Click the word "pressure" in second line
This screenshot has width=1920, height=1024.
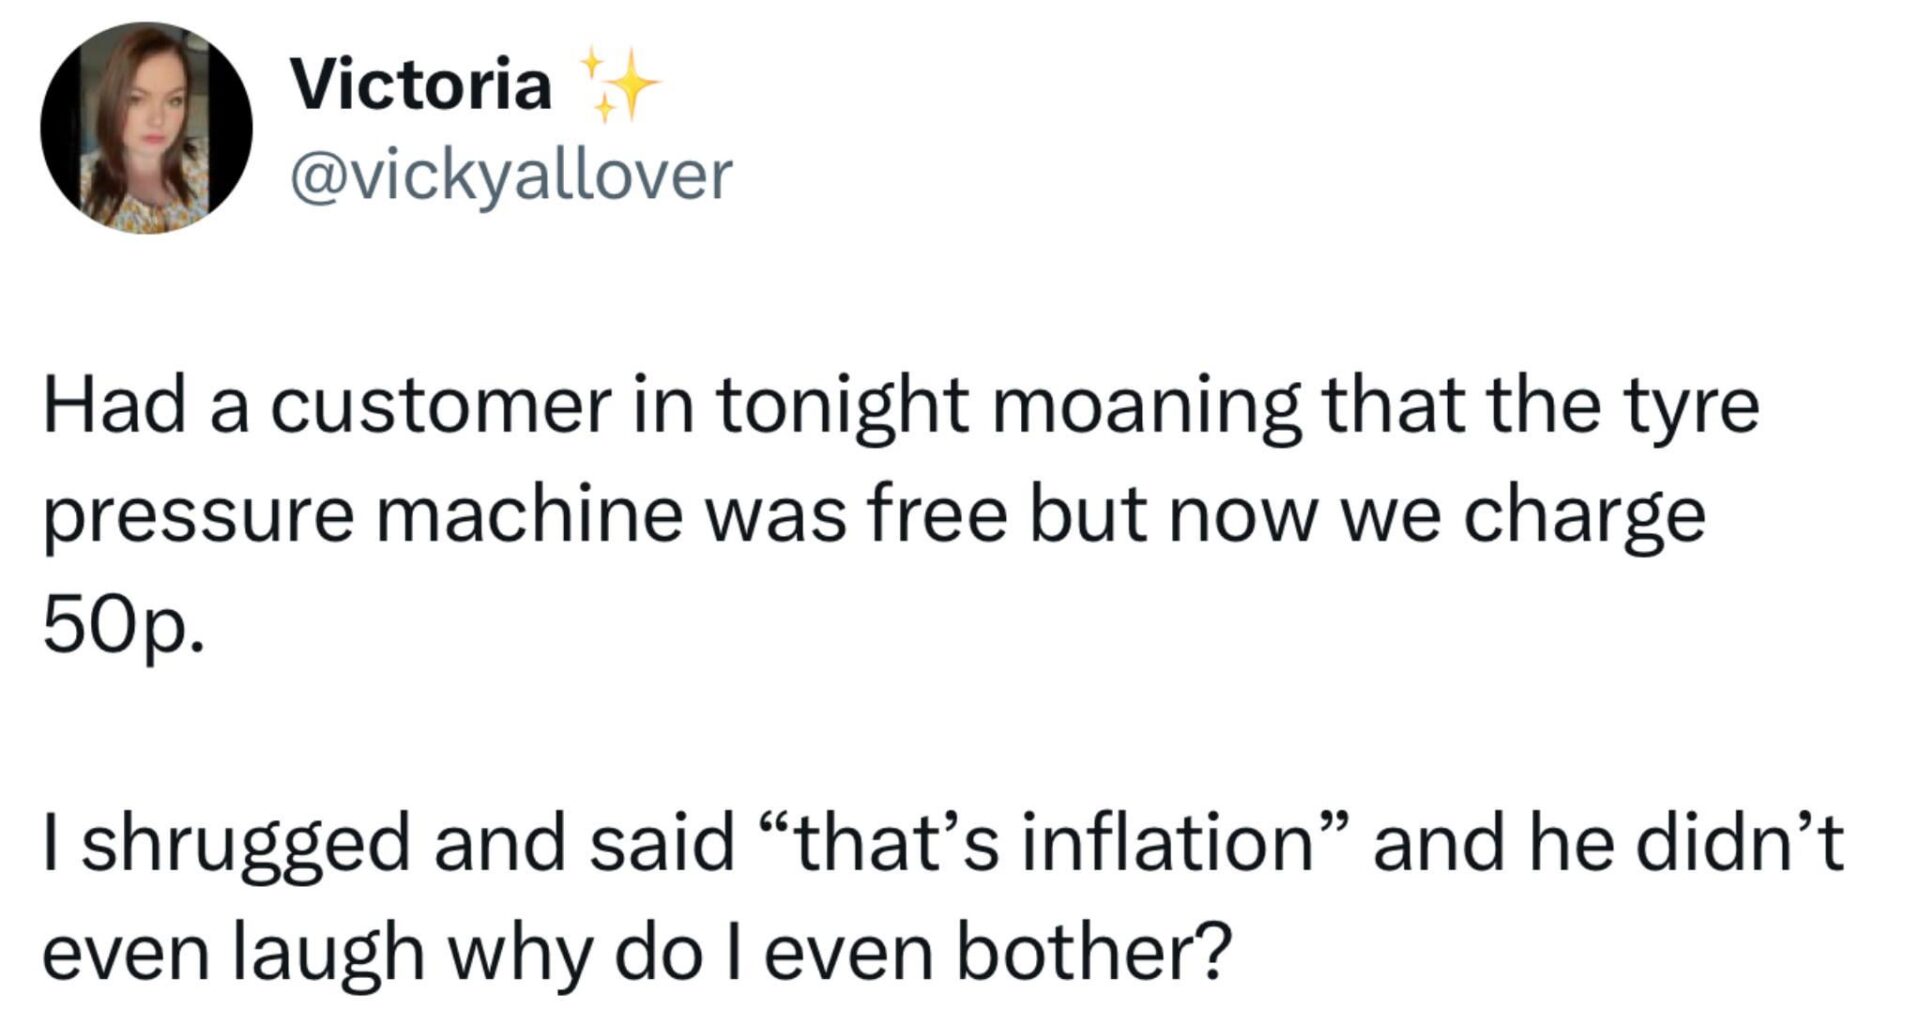pos(198,520)
